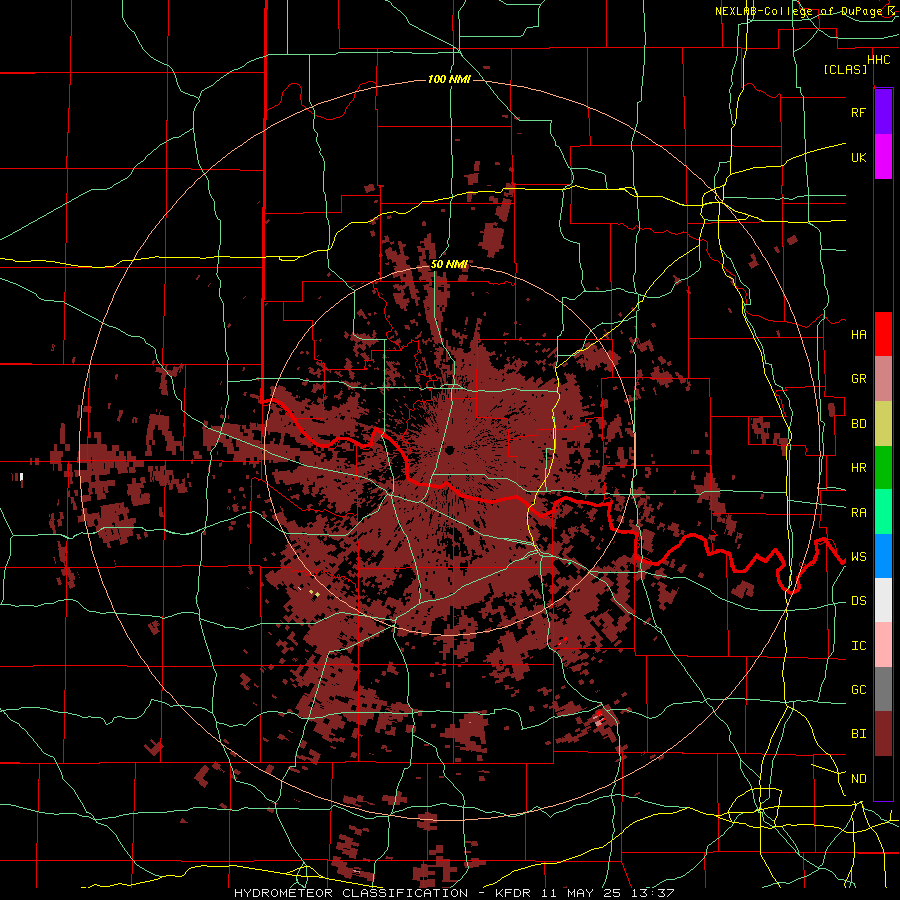Click the IC legend label
Image resolution: width=900 pixels, height=900 pixels.
[858, 646]
